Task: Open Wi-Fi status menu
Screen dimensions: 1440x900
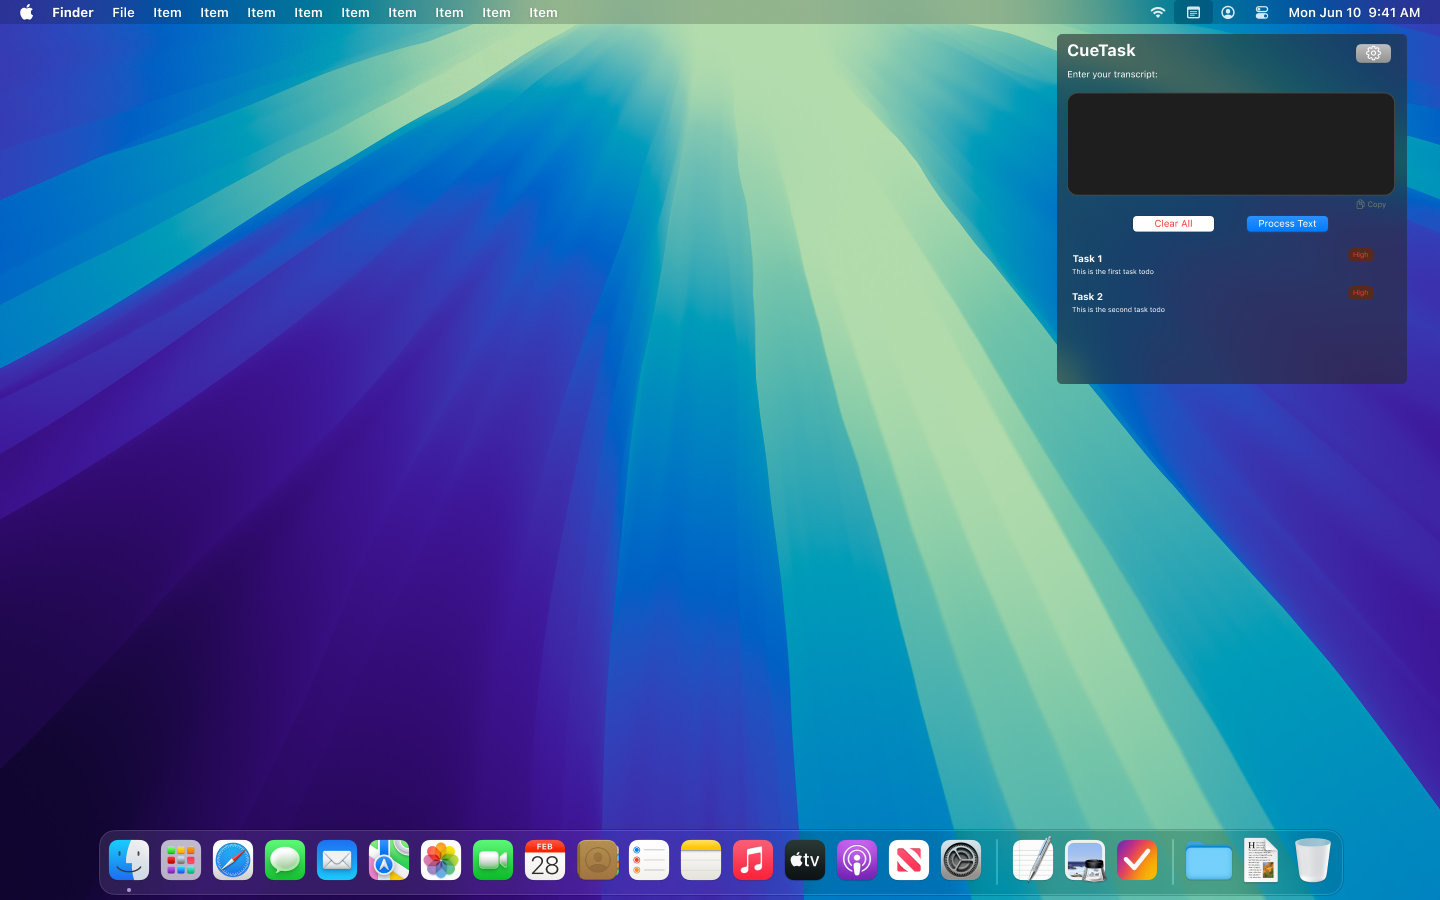Action: pos(1157,12)
